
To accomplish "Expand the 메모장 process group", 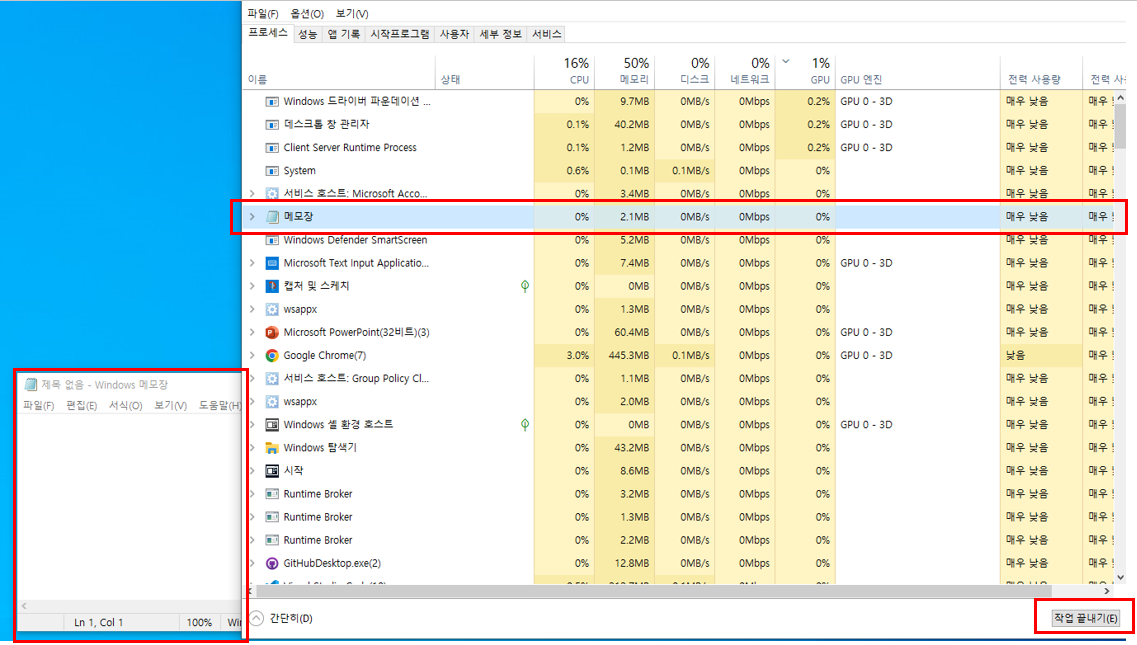I will point(252,217).
